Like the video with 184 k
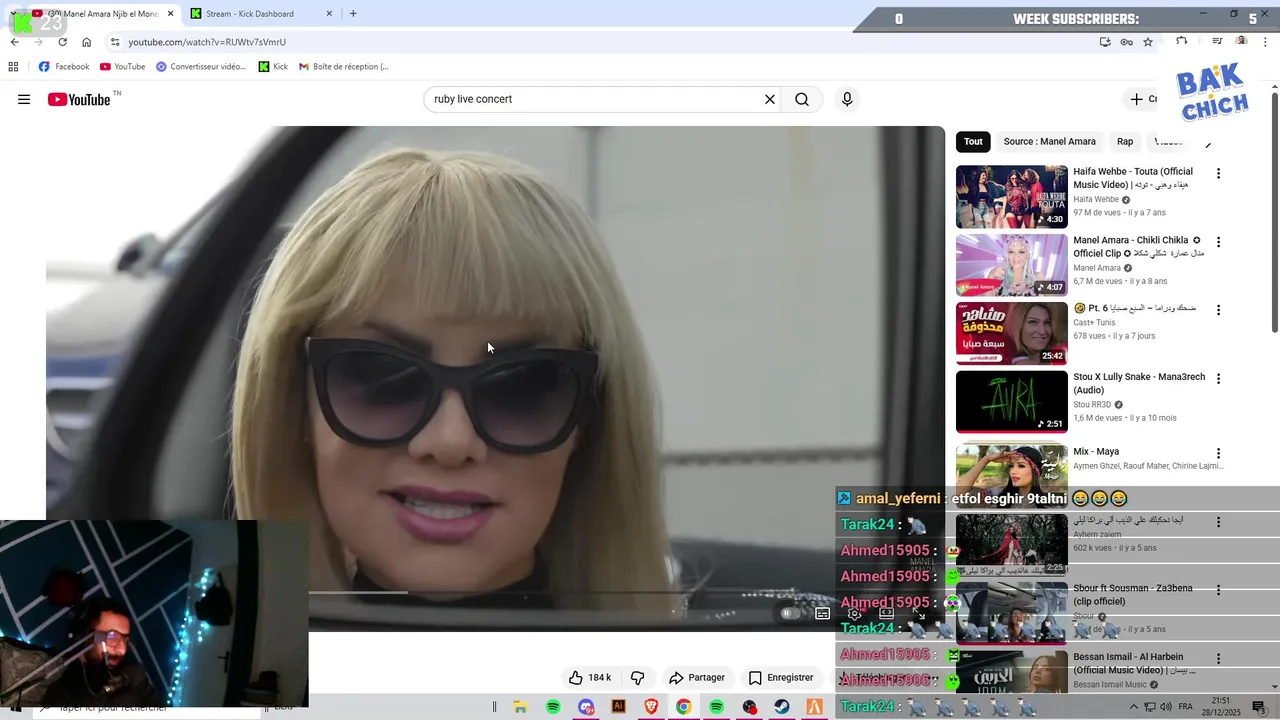Screen dimensions: 1280x720 (590, 677)
